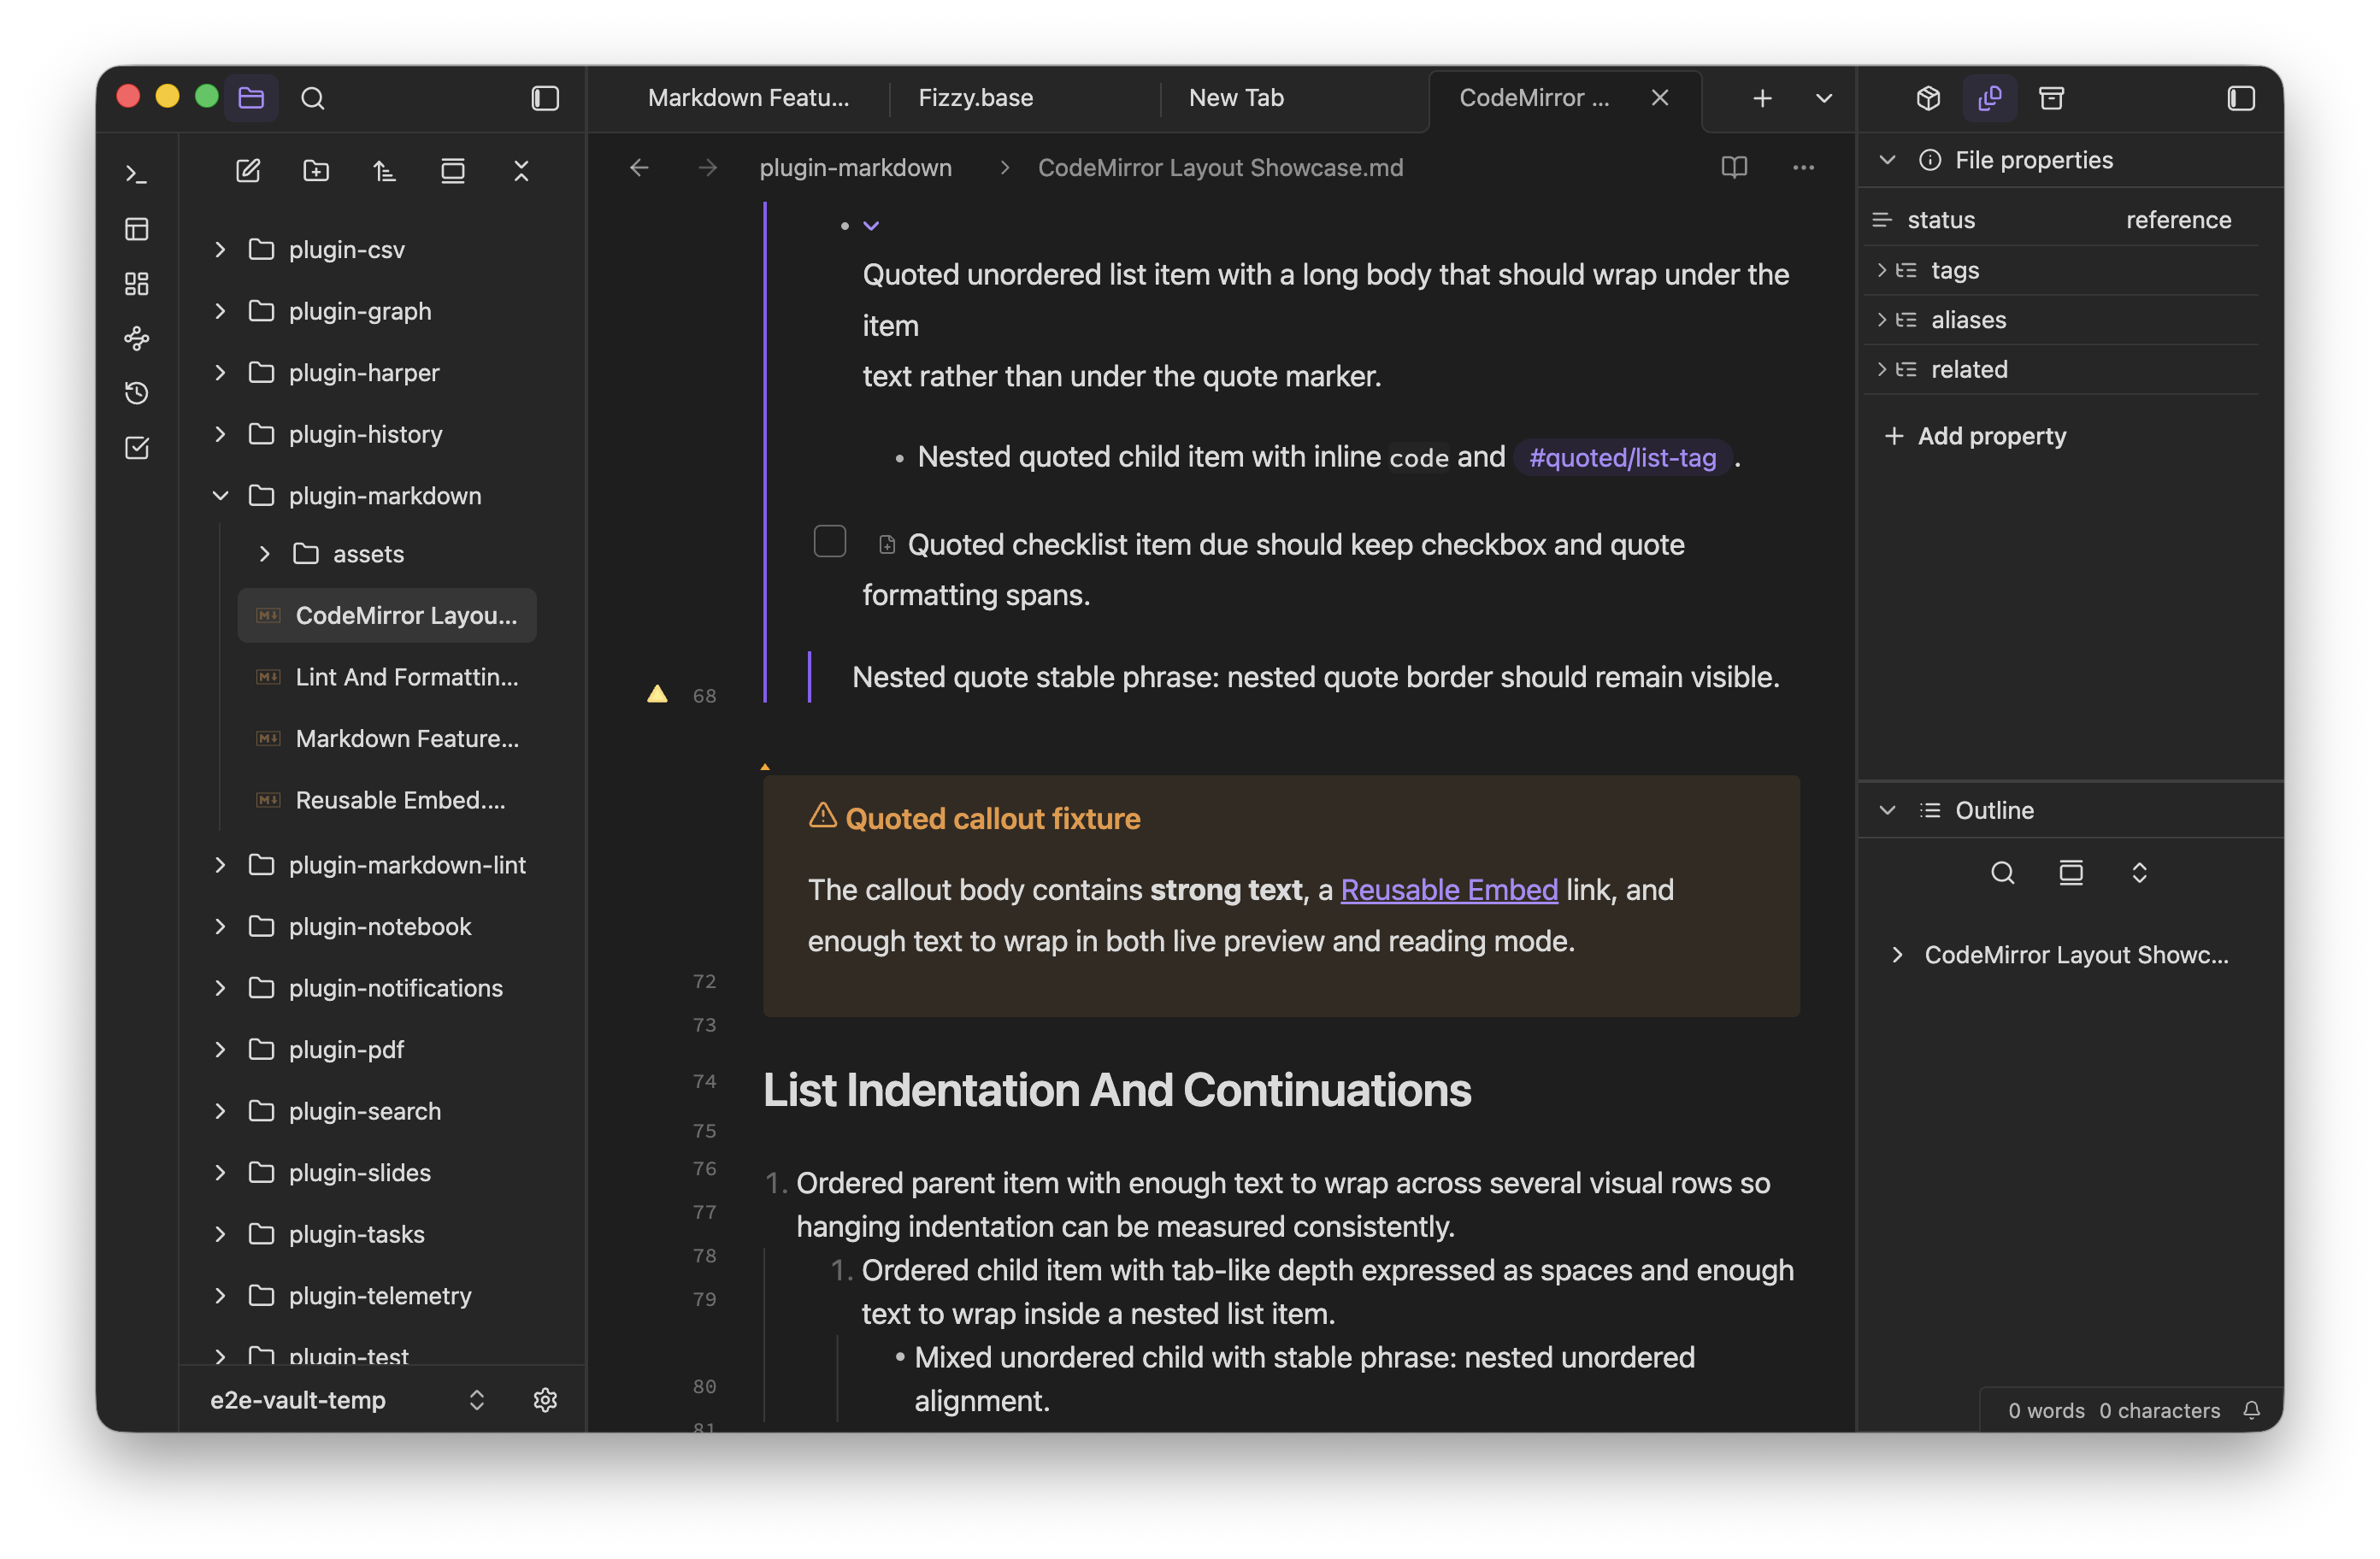This screenshot has width=2380, height=1559.
Task: Toggle the left sidebar panel icon
Action: click(545, 98)
